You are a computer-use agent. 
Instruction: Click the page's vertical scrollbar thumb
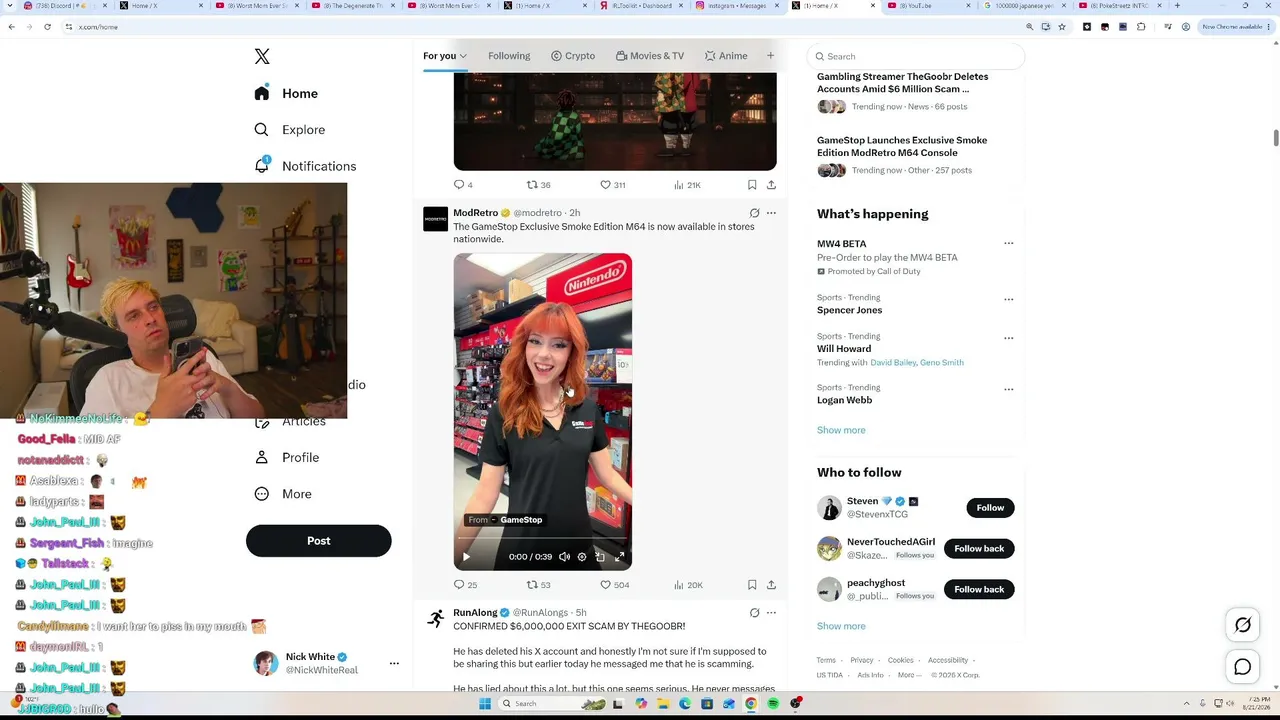pos(1276,137)
